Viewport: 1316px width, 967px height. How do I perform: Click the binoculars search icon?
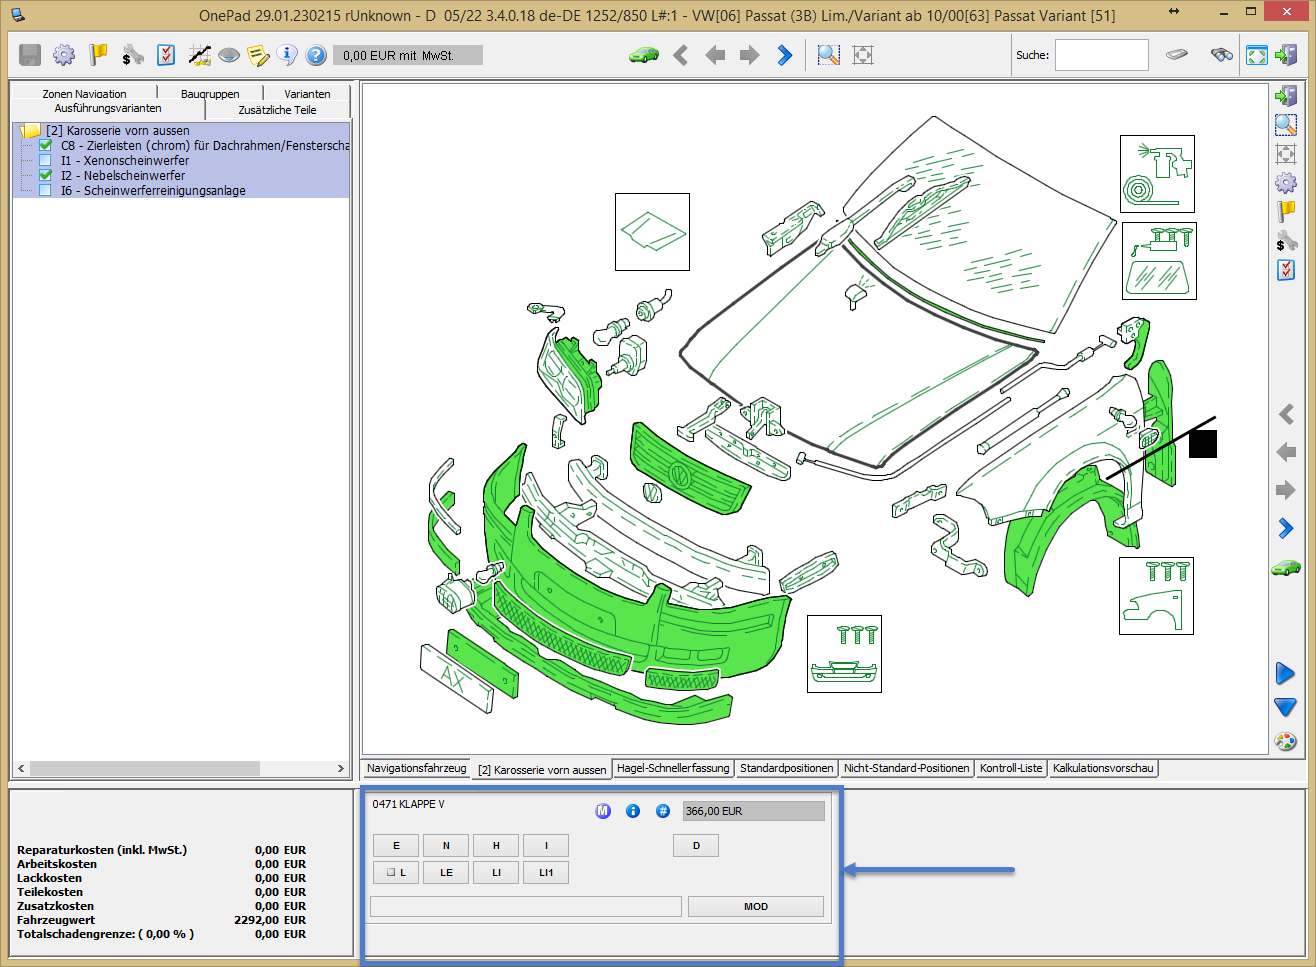[x=1222, y=55]
